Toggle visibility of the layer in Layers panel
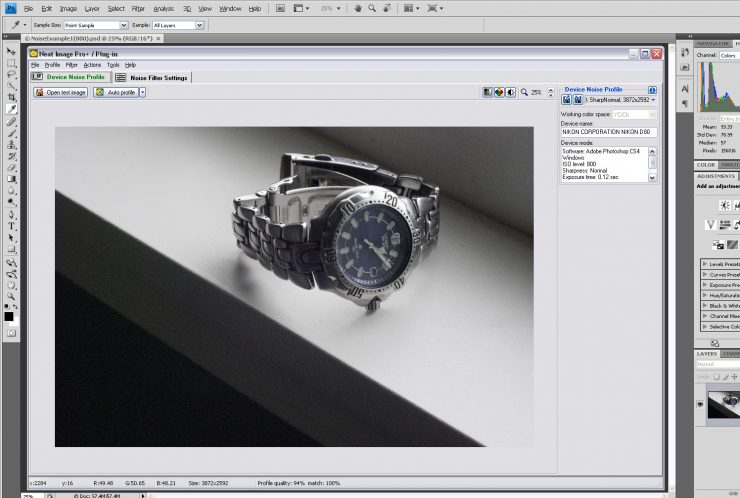 pyautogui.click(x=700, y=404)
